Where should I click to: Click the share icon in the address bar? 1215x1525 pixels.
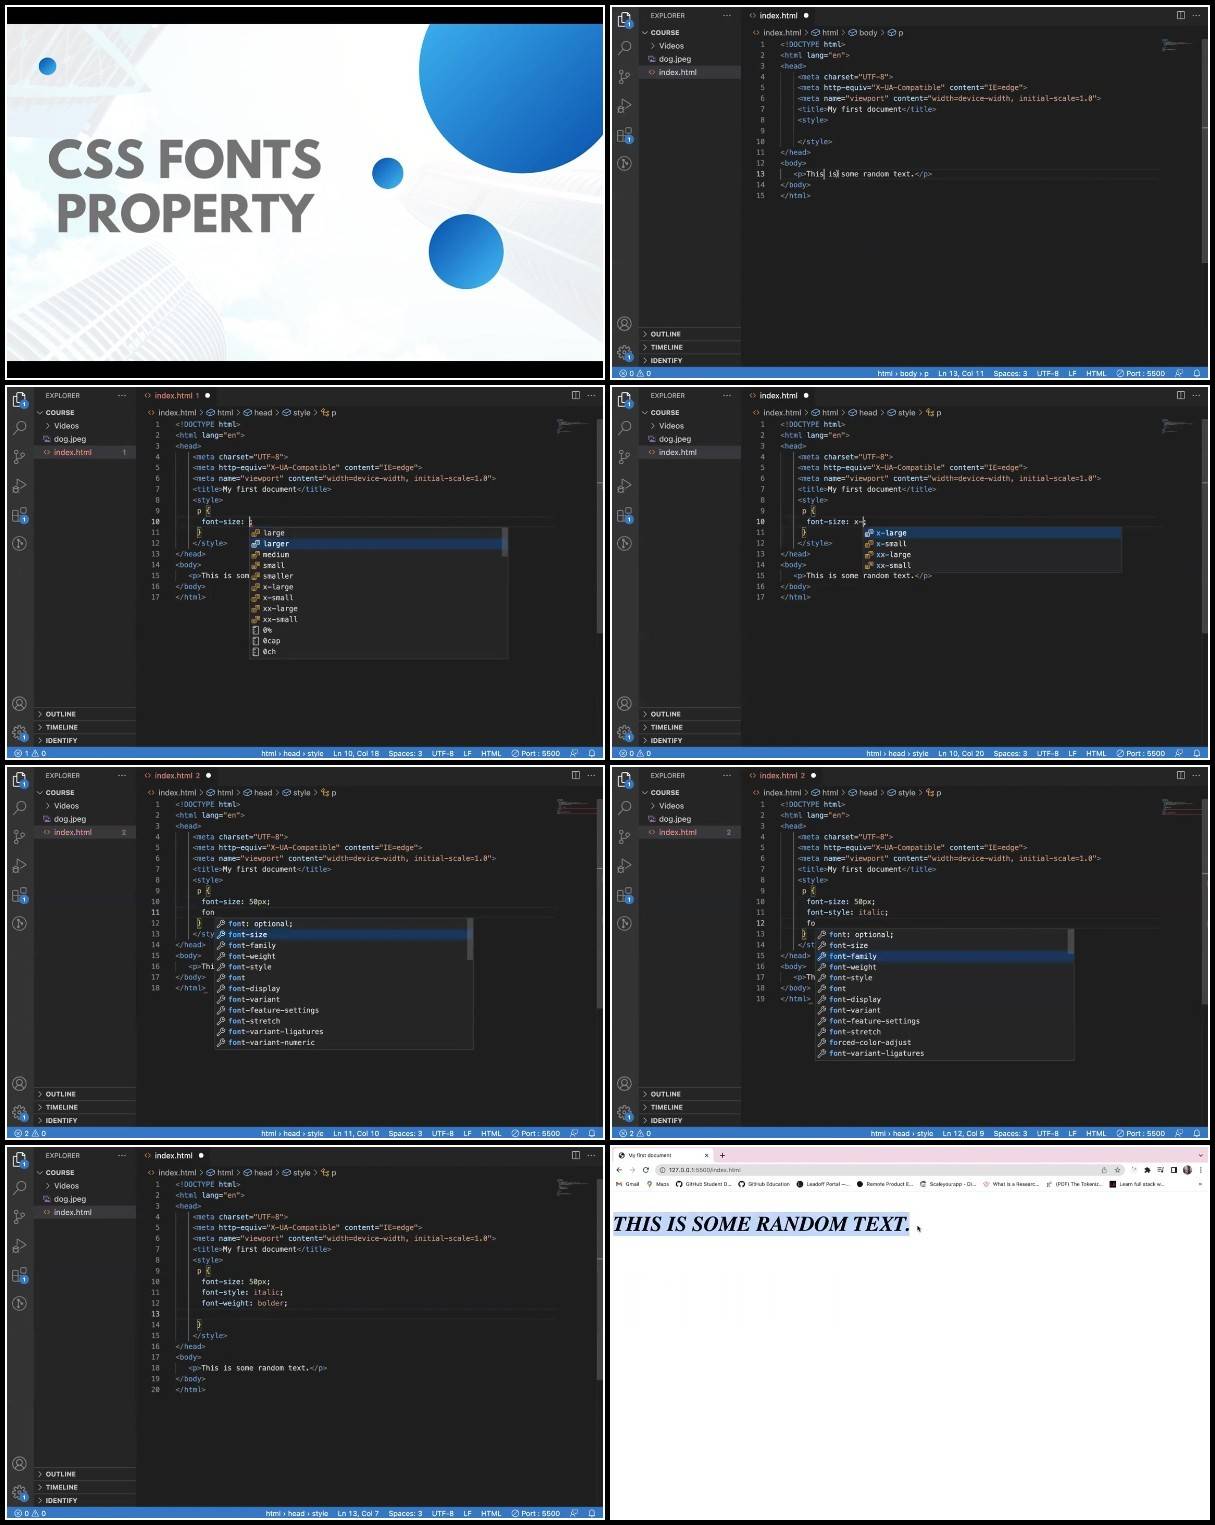(x=1104, y=1169)
